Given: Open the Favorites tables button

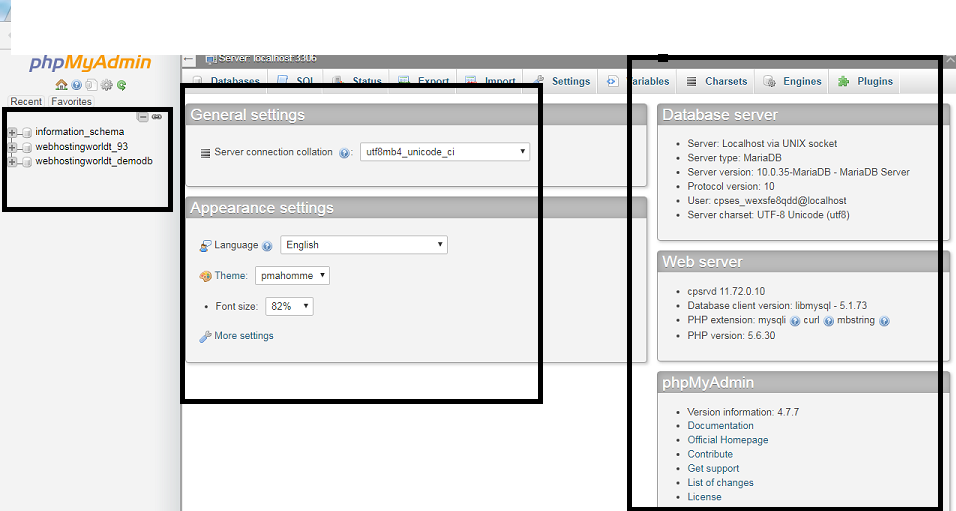Looking at the screenshot, I should (71, 101).
